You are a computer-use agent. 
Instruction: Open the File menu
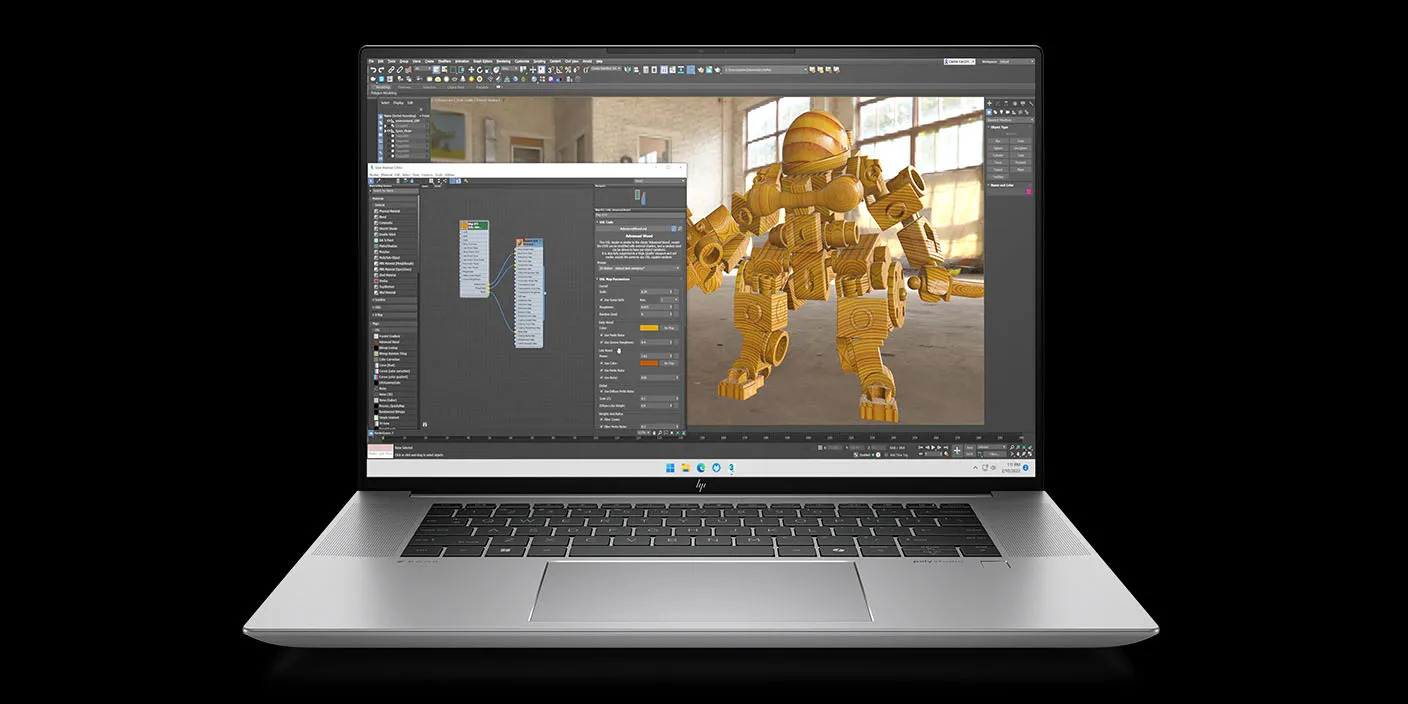(x=371, y=61)
